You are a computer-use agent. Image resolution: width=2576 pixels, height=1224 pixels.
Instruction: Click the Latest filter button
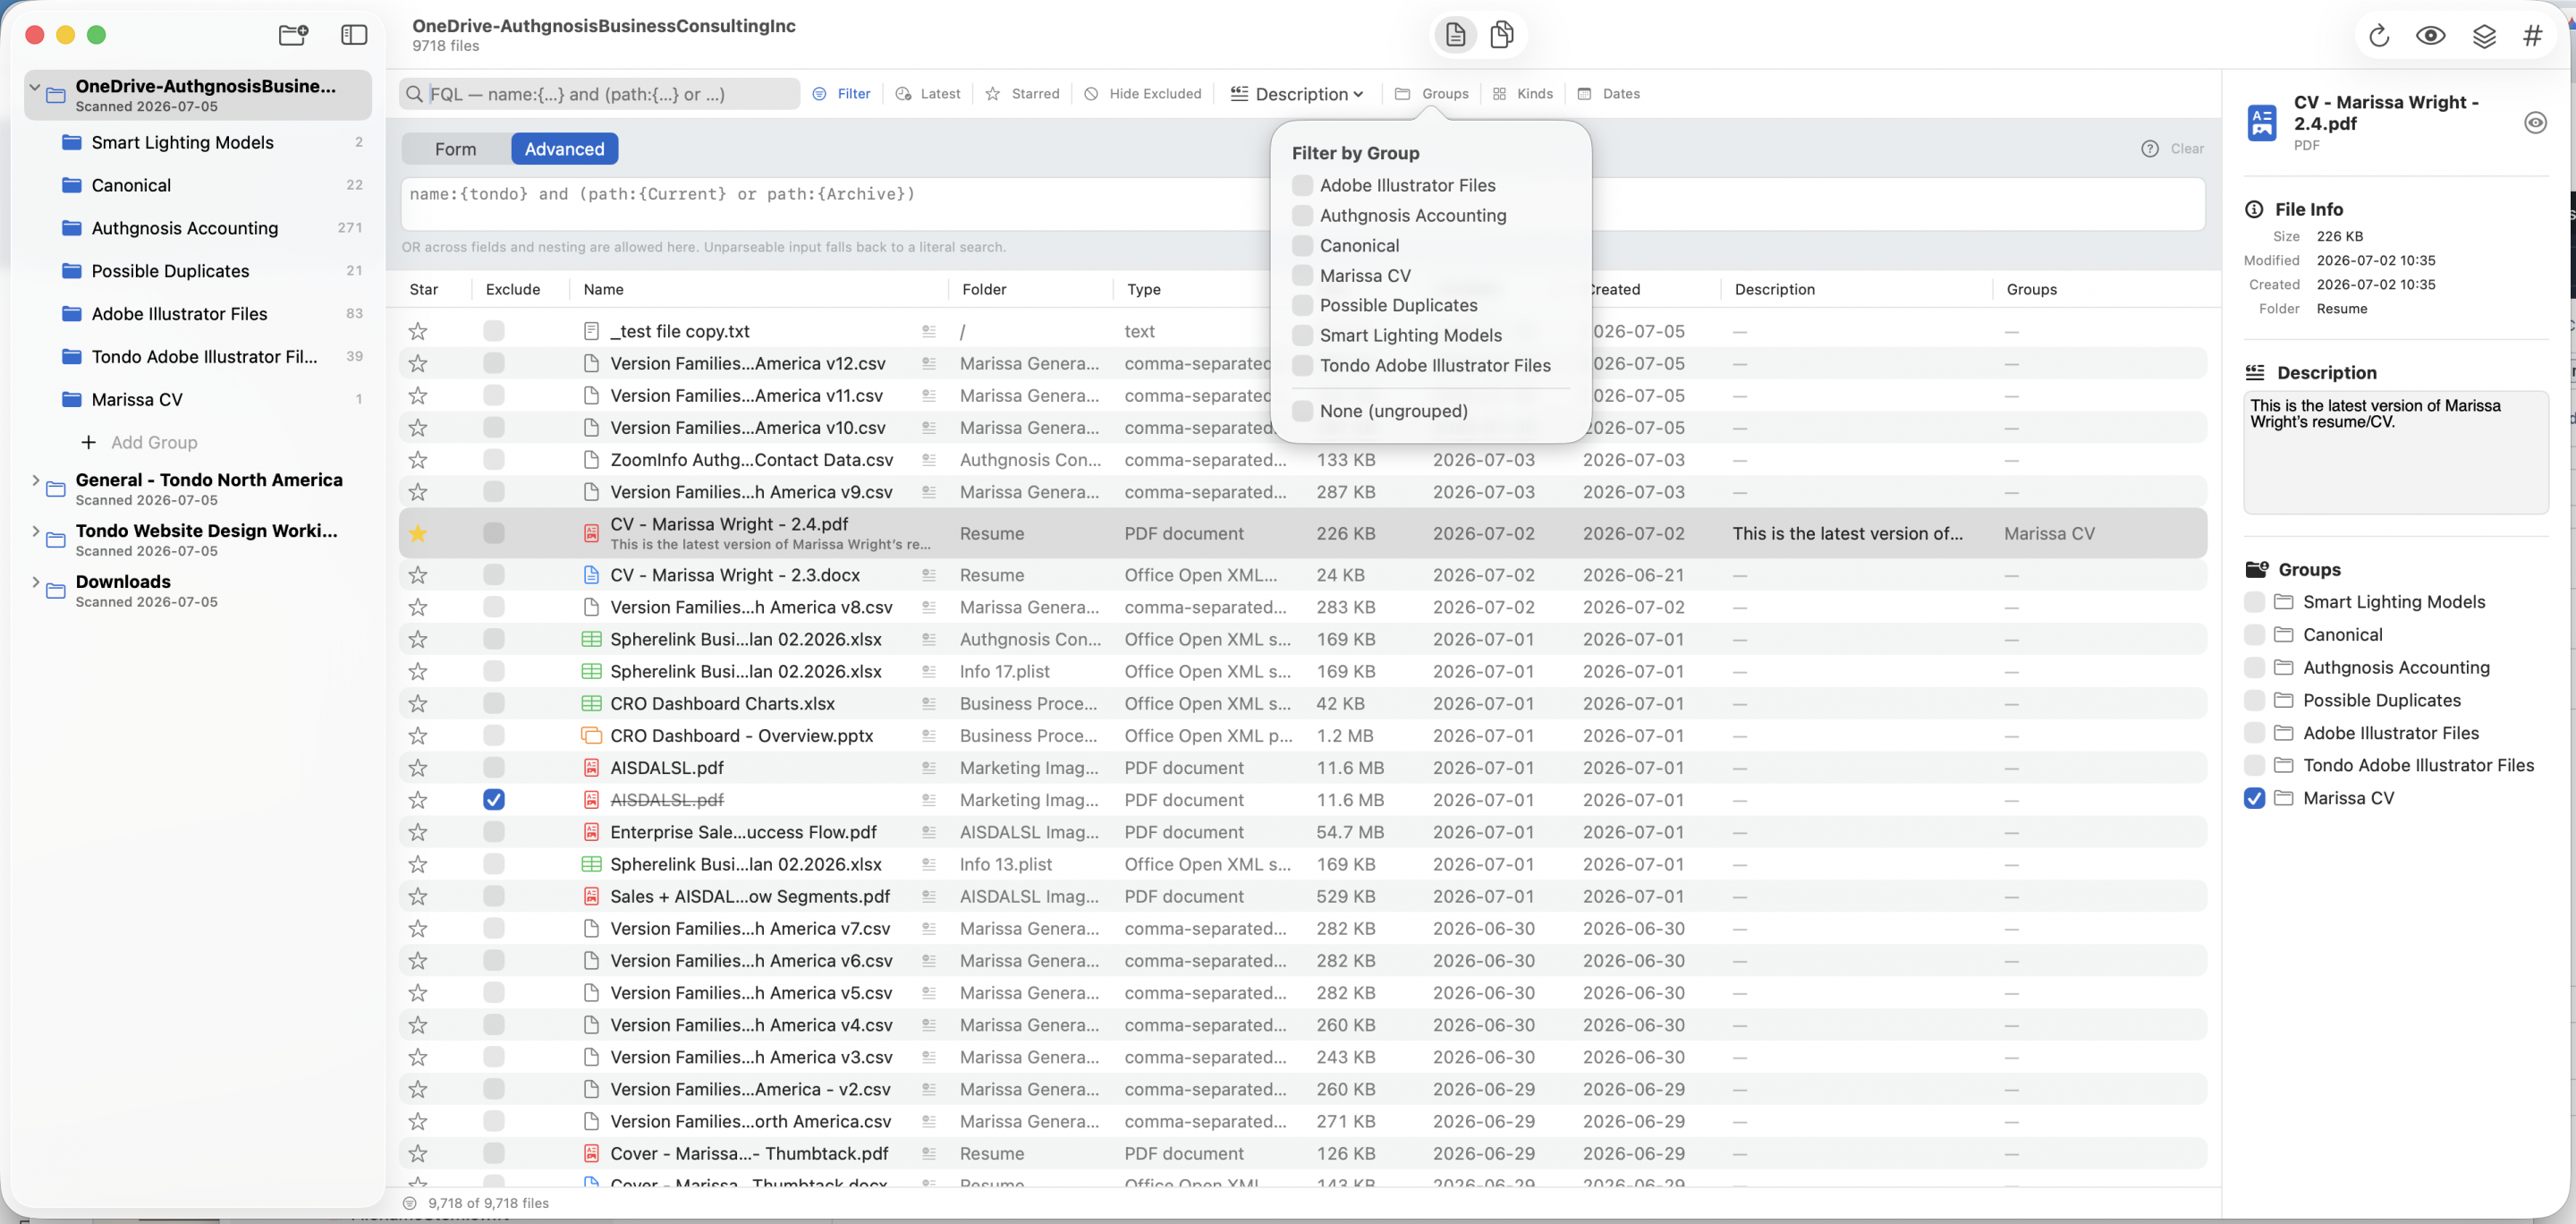[x=928, y=94]
